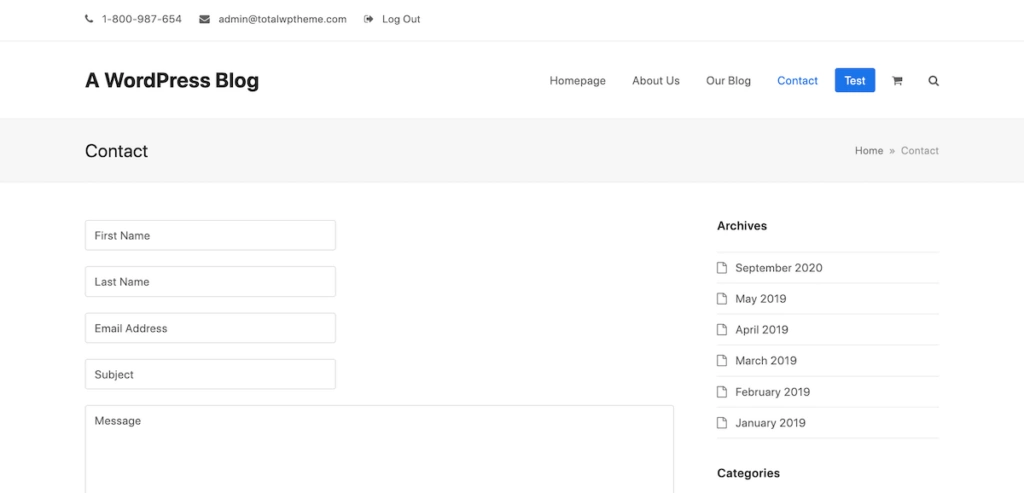Focus the First Name field
Screen dimensions: 1024x493
[210, 236]
